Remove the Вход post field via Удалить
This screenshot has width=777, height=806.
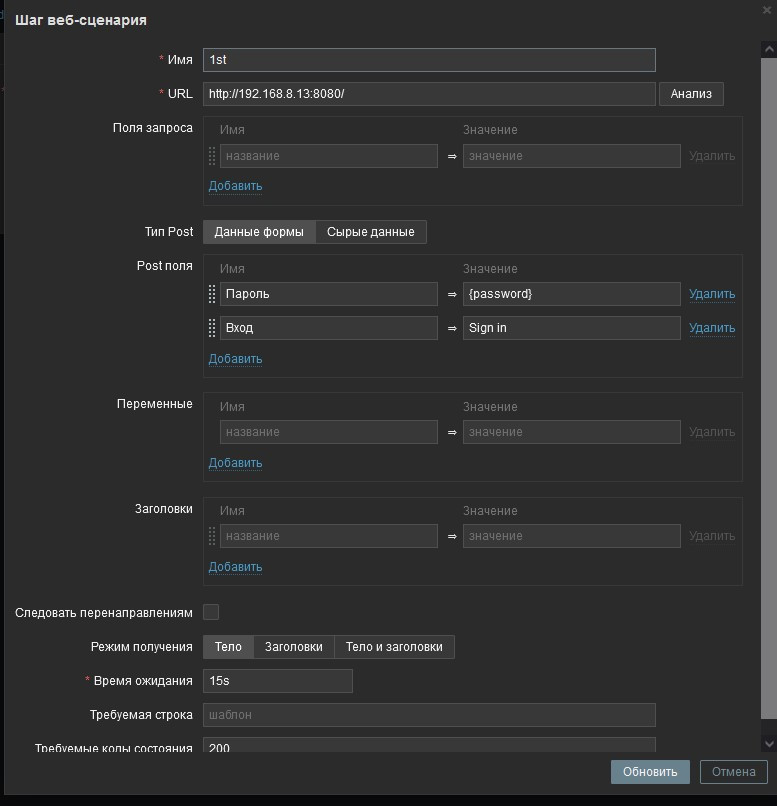coord(712,328)
